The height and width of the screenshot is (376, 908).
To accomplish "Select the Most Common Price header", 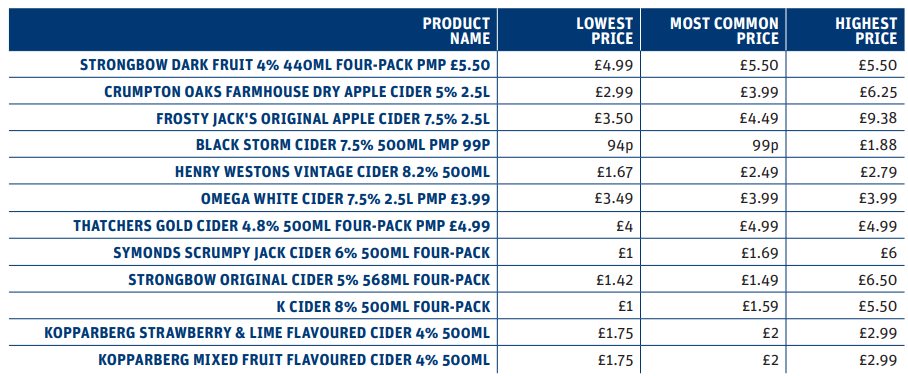I will 724,31.
